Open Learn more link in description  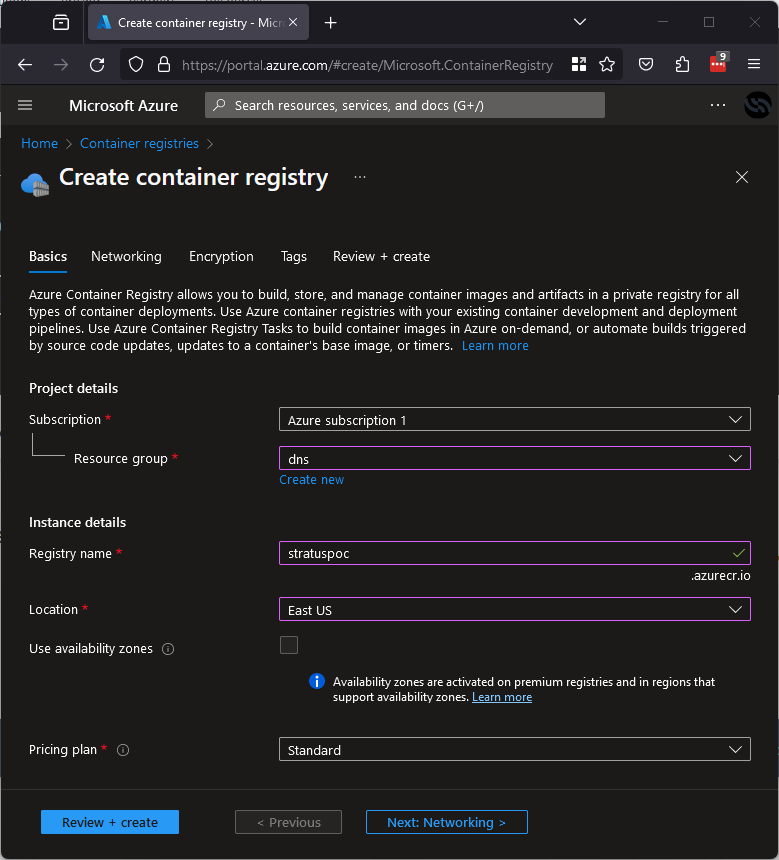point(495,346)
